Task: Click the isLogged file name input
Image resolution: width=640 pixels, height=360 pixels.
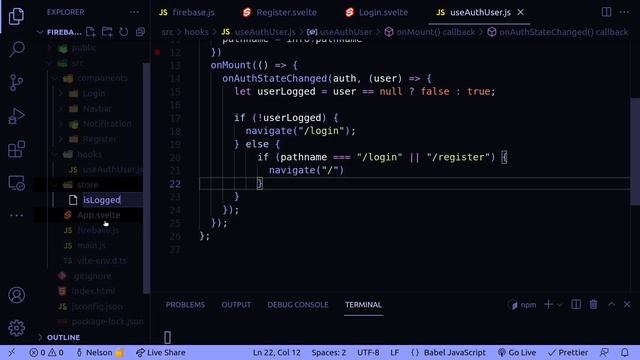Action: pyautogui.click(x=112, y=200)
